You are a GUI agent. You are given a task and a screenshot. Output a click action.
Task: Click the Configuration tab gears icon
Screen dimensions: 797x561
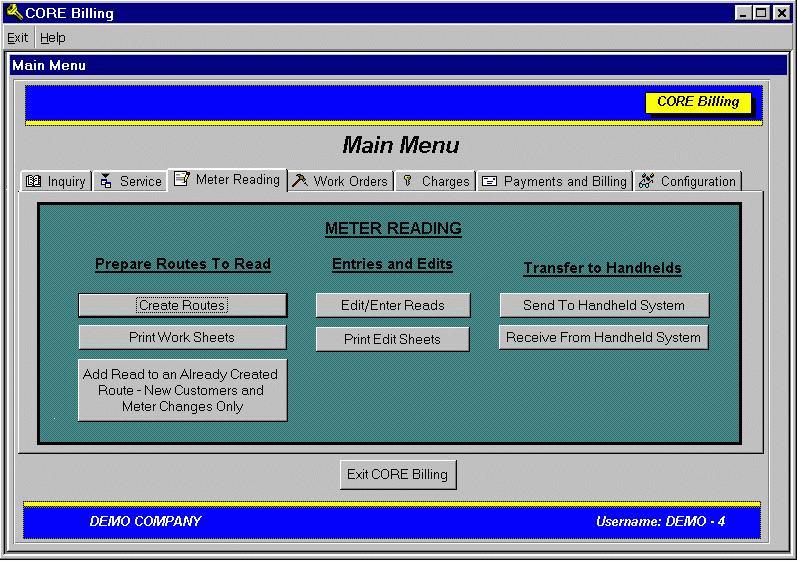click(646, 180)
